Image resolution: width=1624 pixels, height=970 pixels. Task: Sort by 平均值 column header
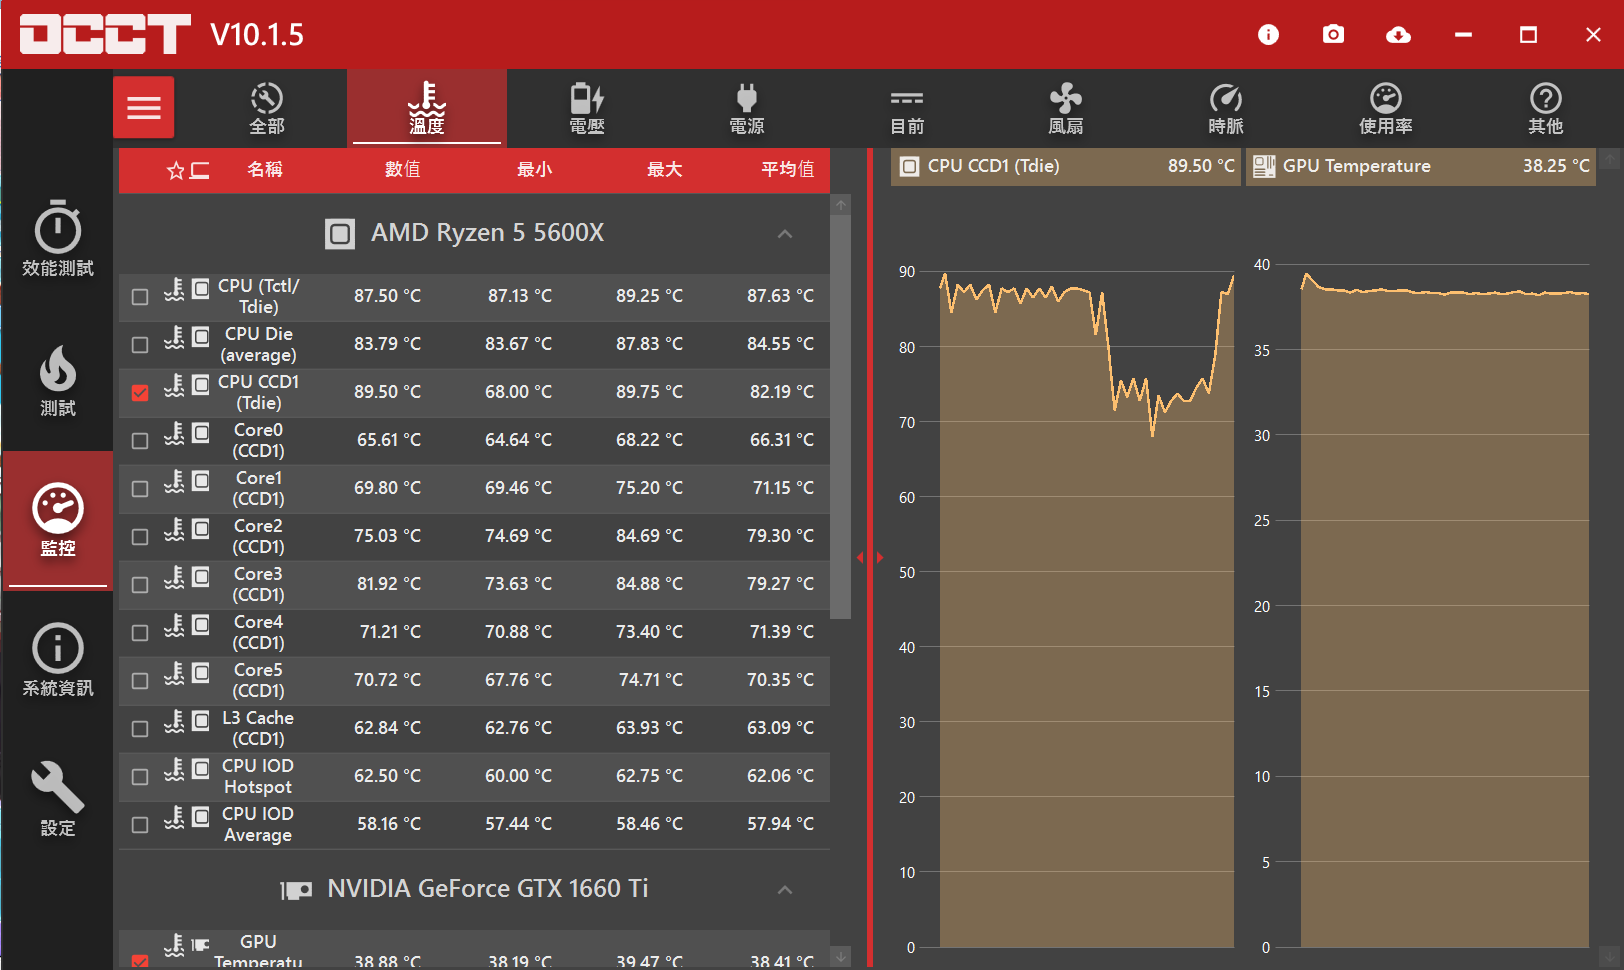(788, 170)
